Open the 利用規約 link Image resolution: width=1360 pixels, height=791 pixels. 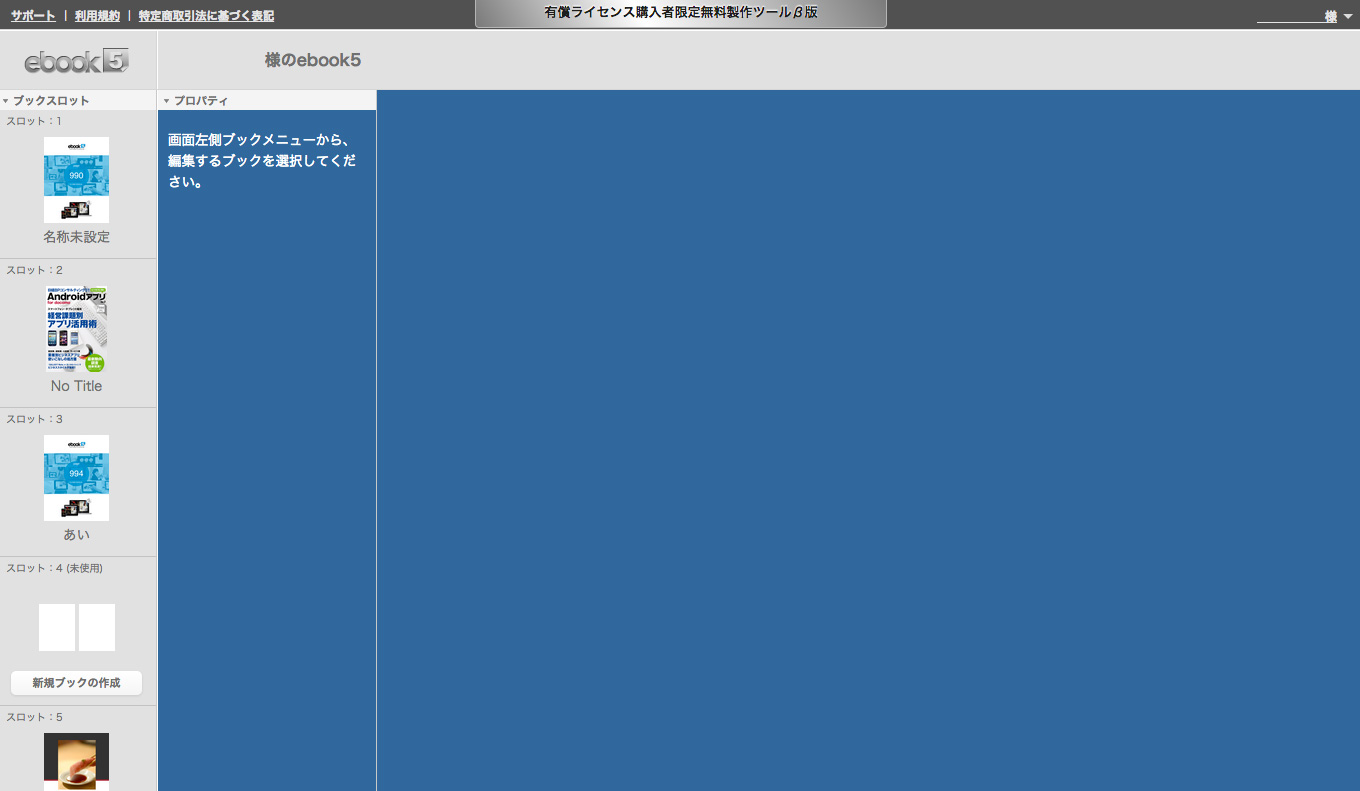[97, 16]
